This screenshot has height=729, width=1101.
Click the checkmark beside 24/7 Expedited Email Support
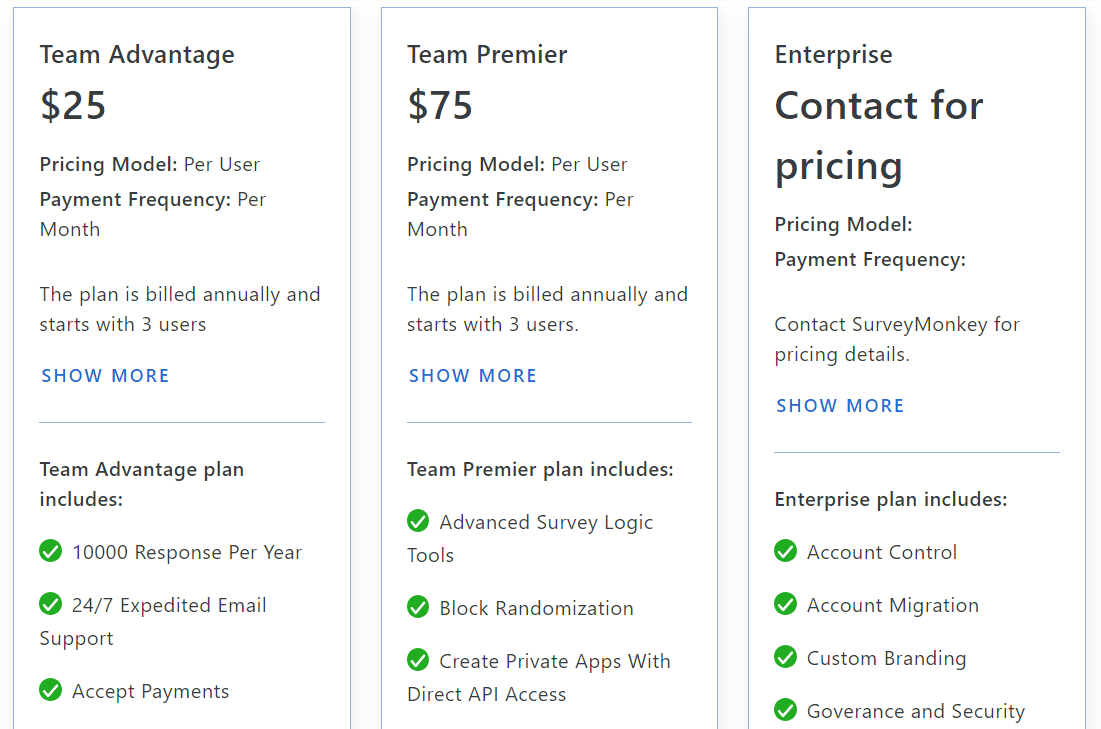[x=51, y=605]
